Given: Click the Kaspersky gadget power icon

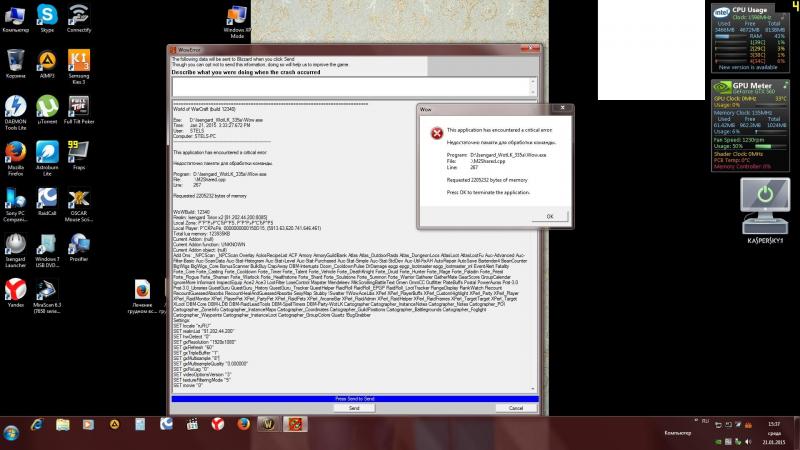Looking at the screenshot, I should [765, 194].
